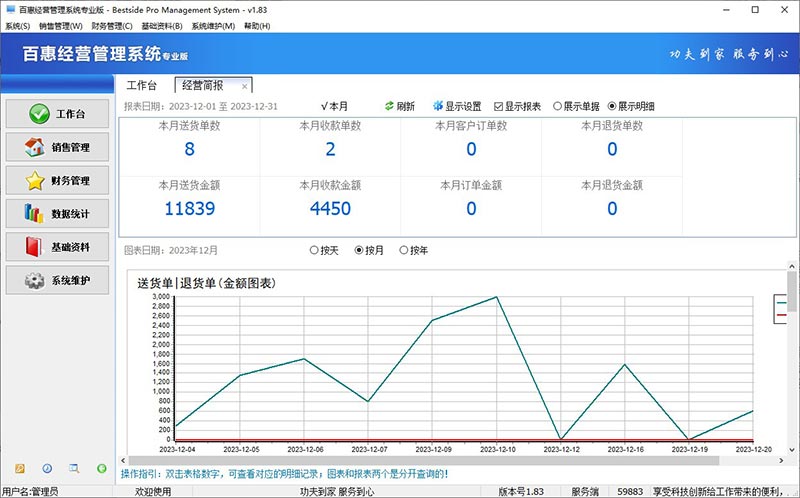800x498 pixels.
Task: Select the 按天 chart radio option
Action: click(315, 250)
